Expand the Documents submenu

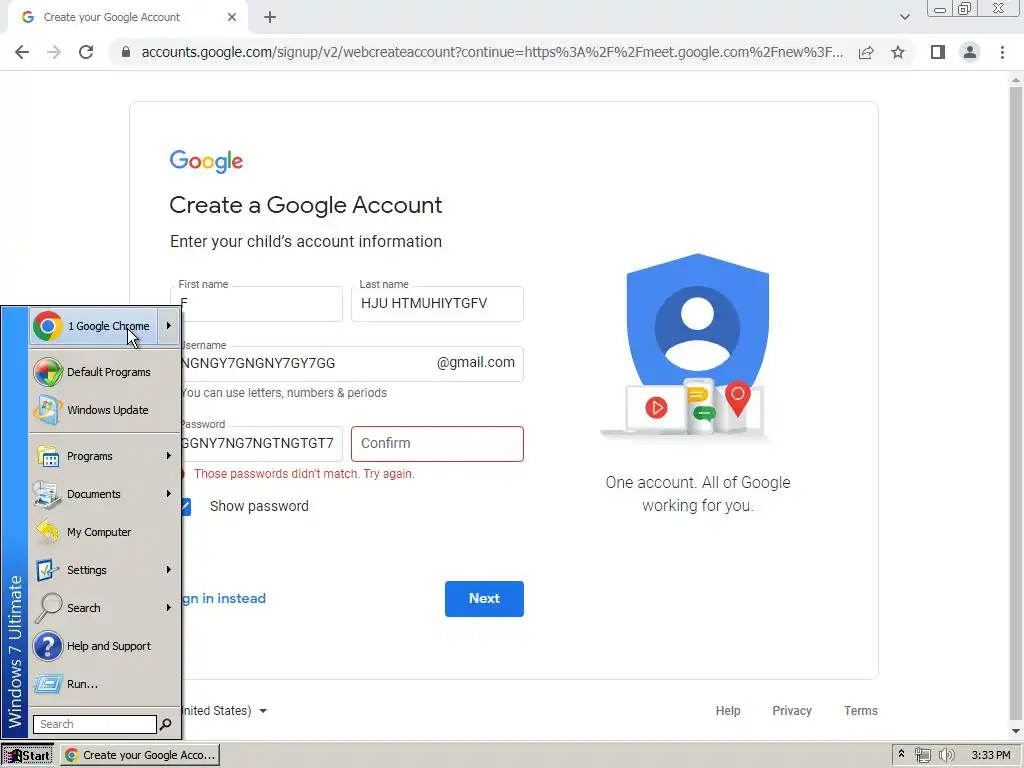(x=105, y=494)
